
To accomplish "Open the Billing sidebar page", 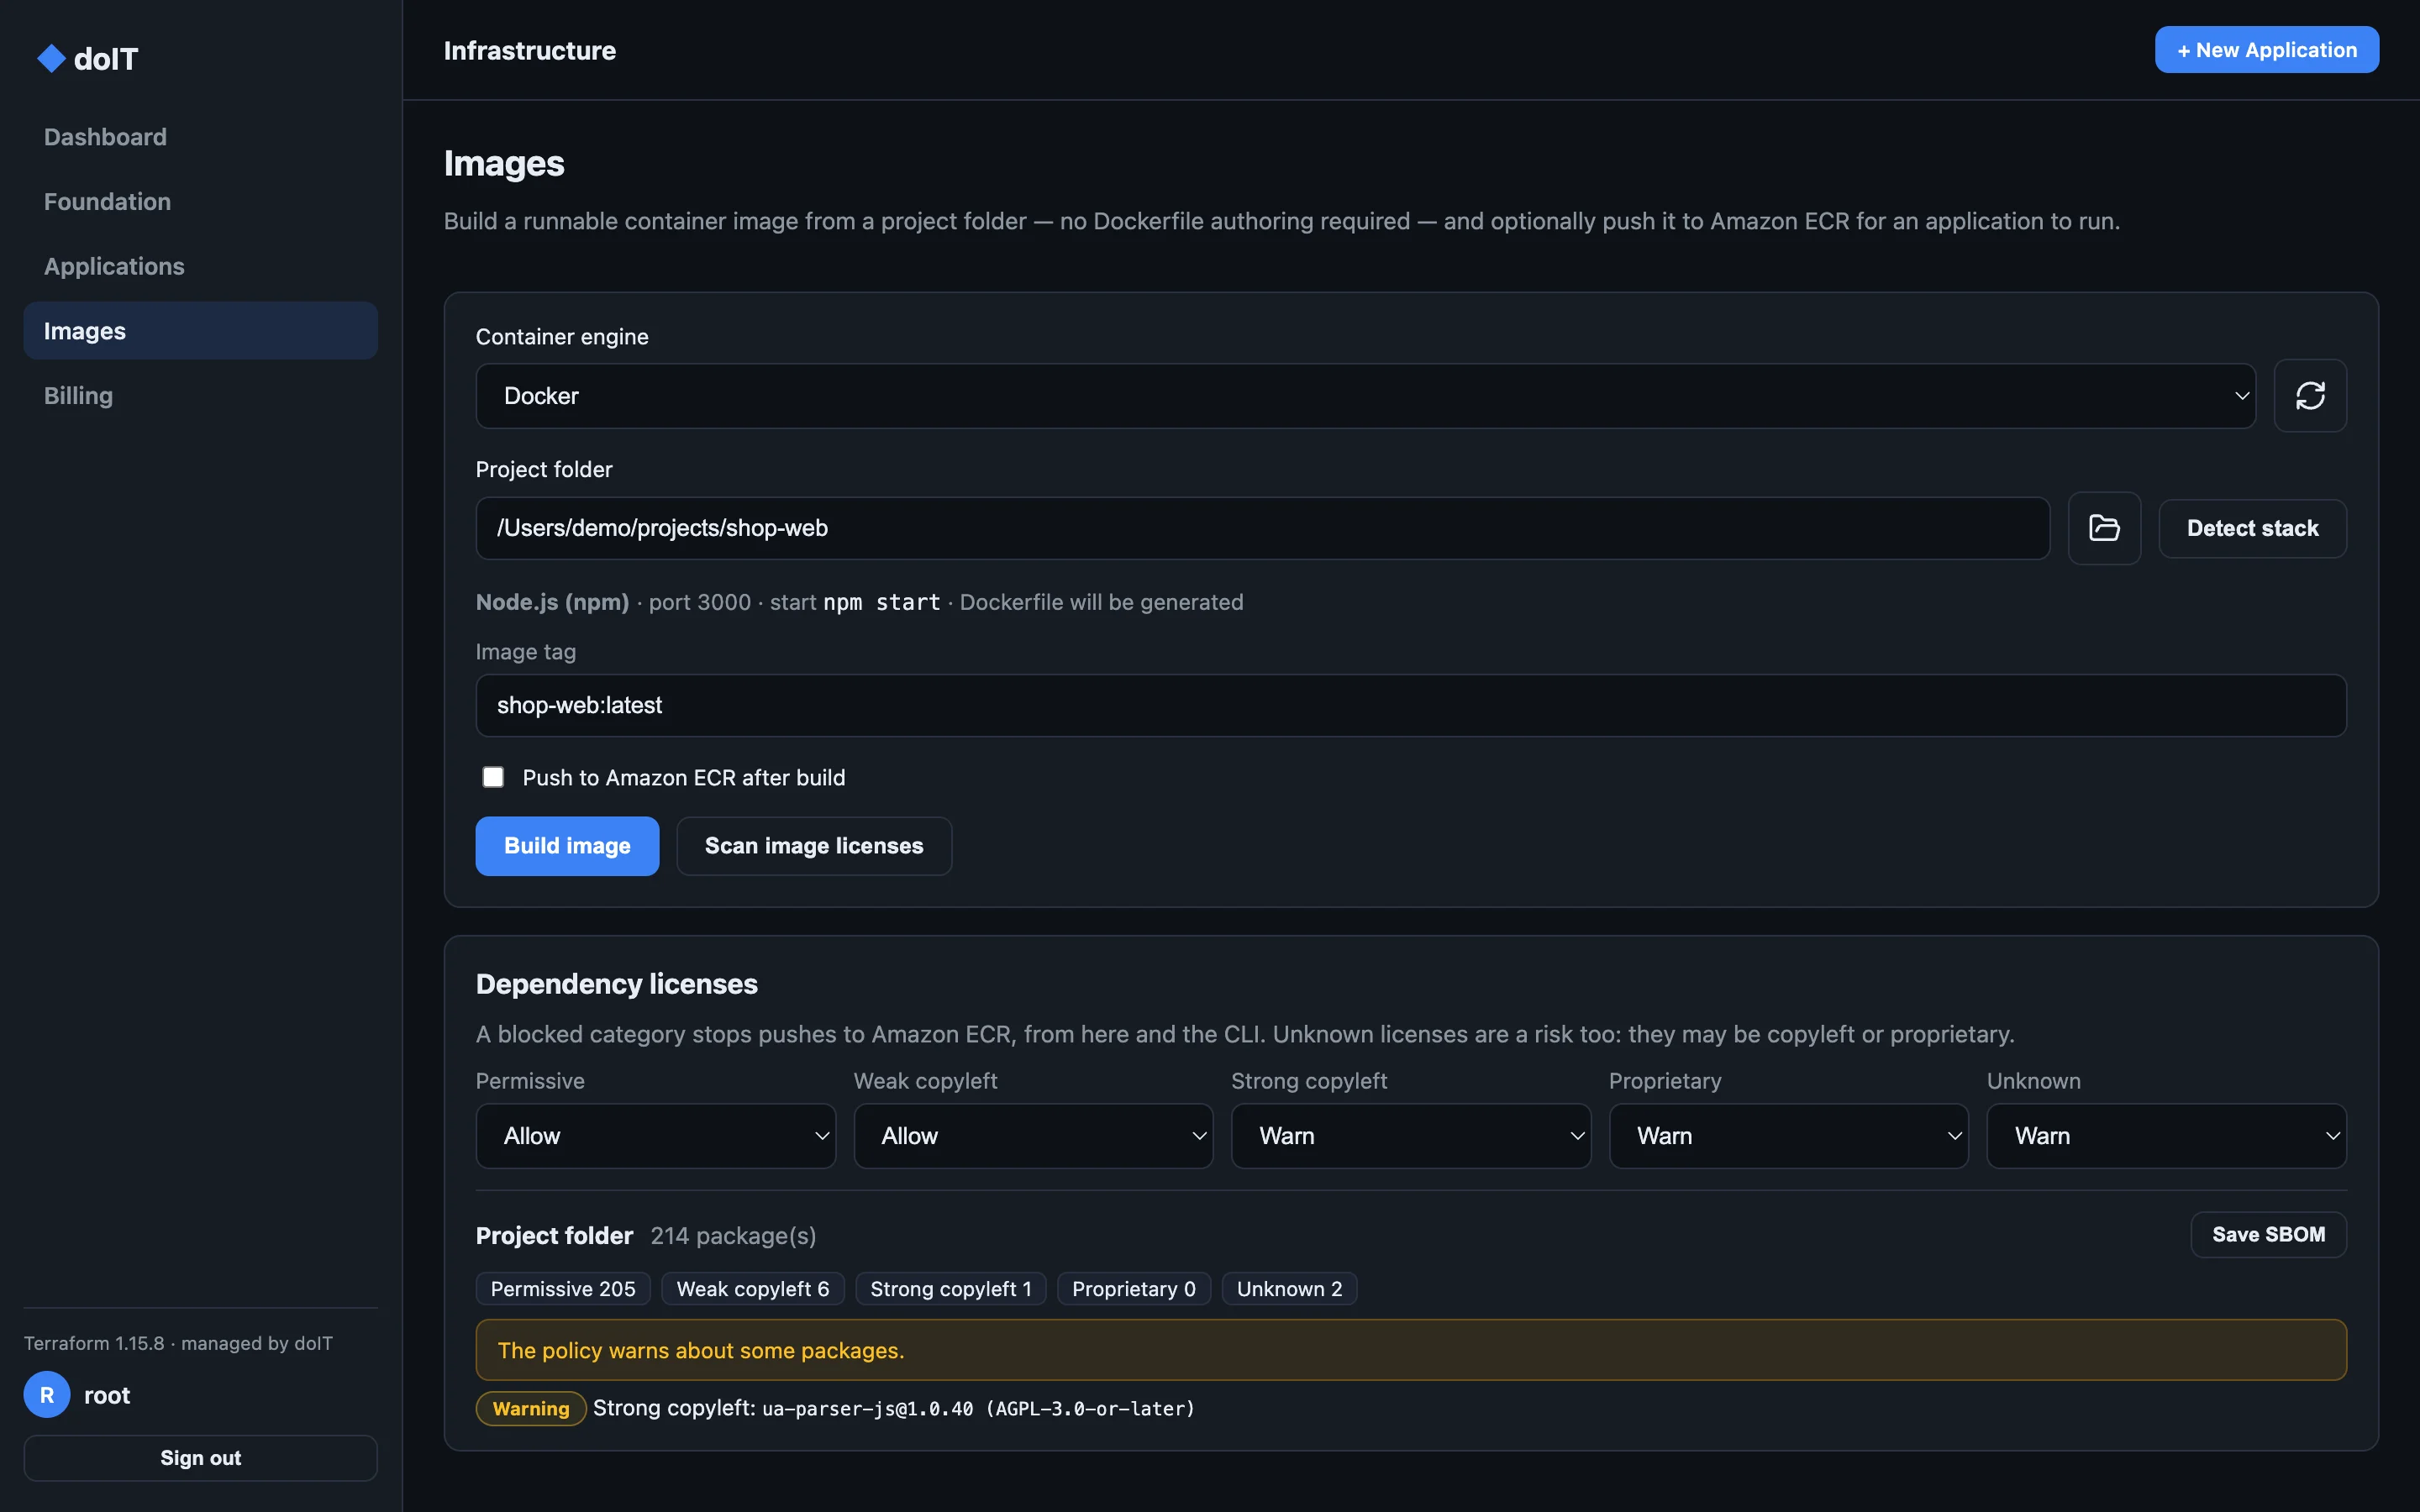I will click(x=201, y=396).
